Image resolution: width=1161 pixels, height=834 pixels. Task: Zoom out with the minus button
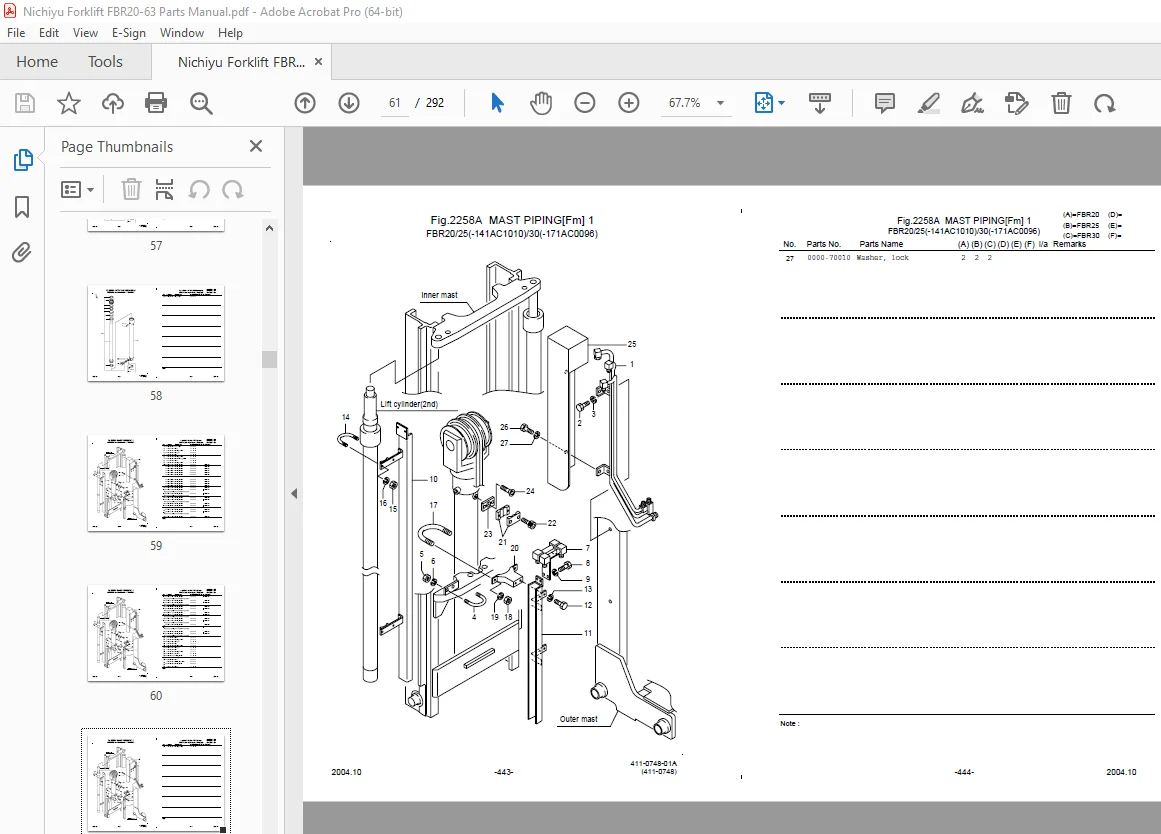coord(585,103)
